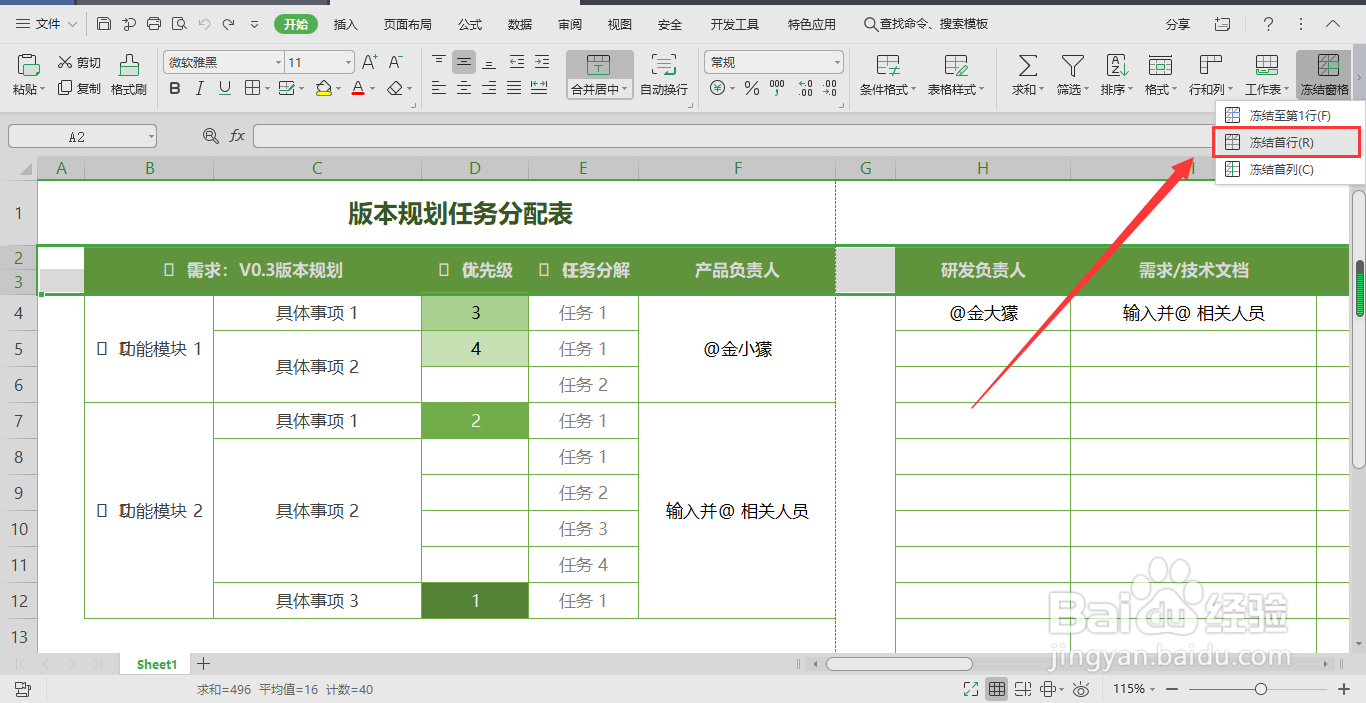Image resolution: width=1366 pixels, height=703 pixels.
Task: Switch to page layout view in status bar
Action: pos(1022,689)
